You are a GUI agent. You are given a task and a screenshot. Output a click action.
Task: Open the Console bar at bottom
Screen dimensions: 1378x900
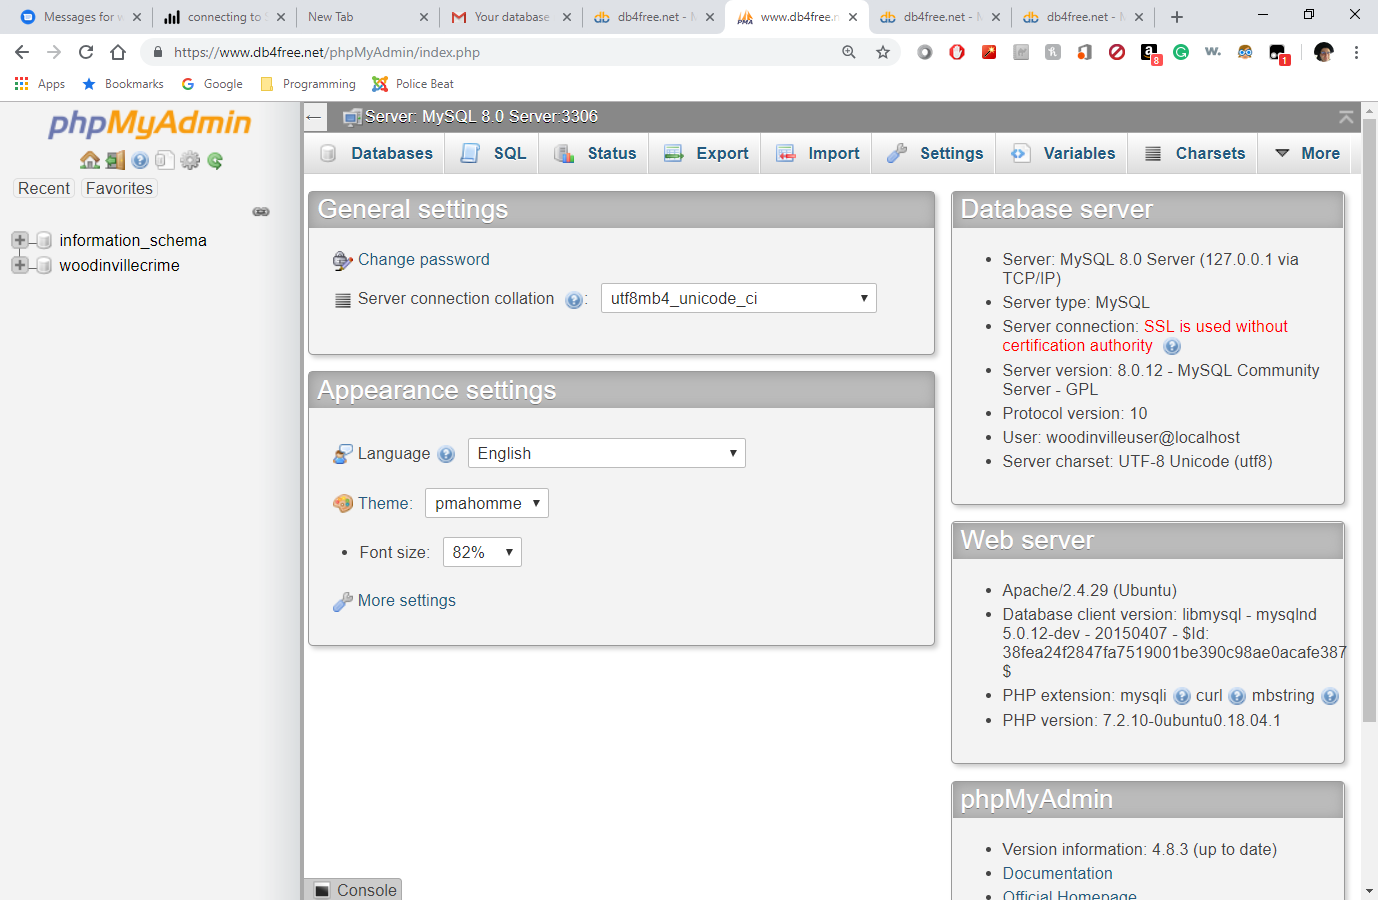[355, 890]
